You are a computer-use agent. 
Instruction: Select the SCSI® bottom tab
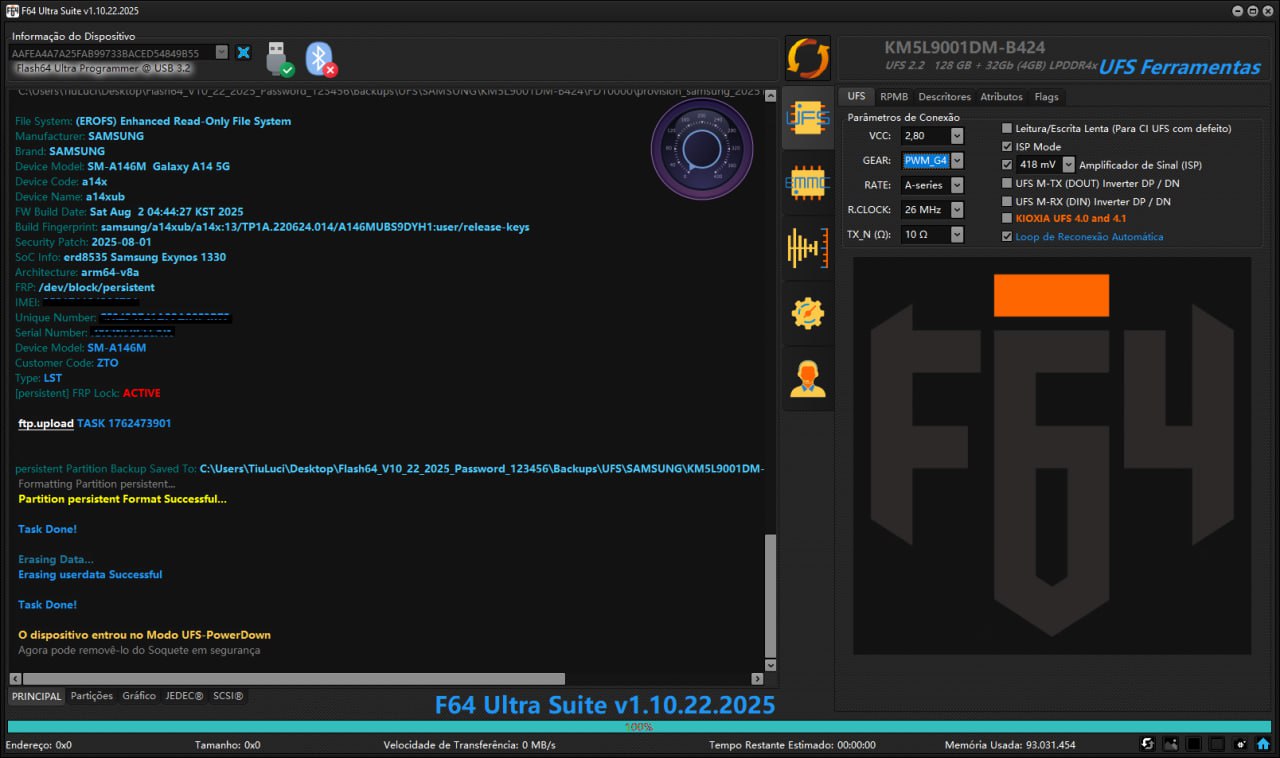coord(228,696)
